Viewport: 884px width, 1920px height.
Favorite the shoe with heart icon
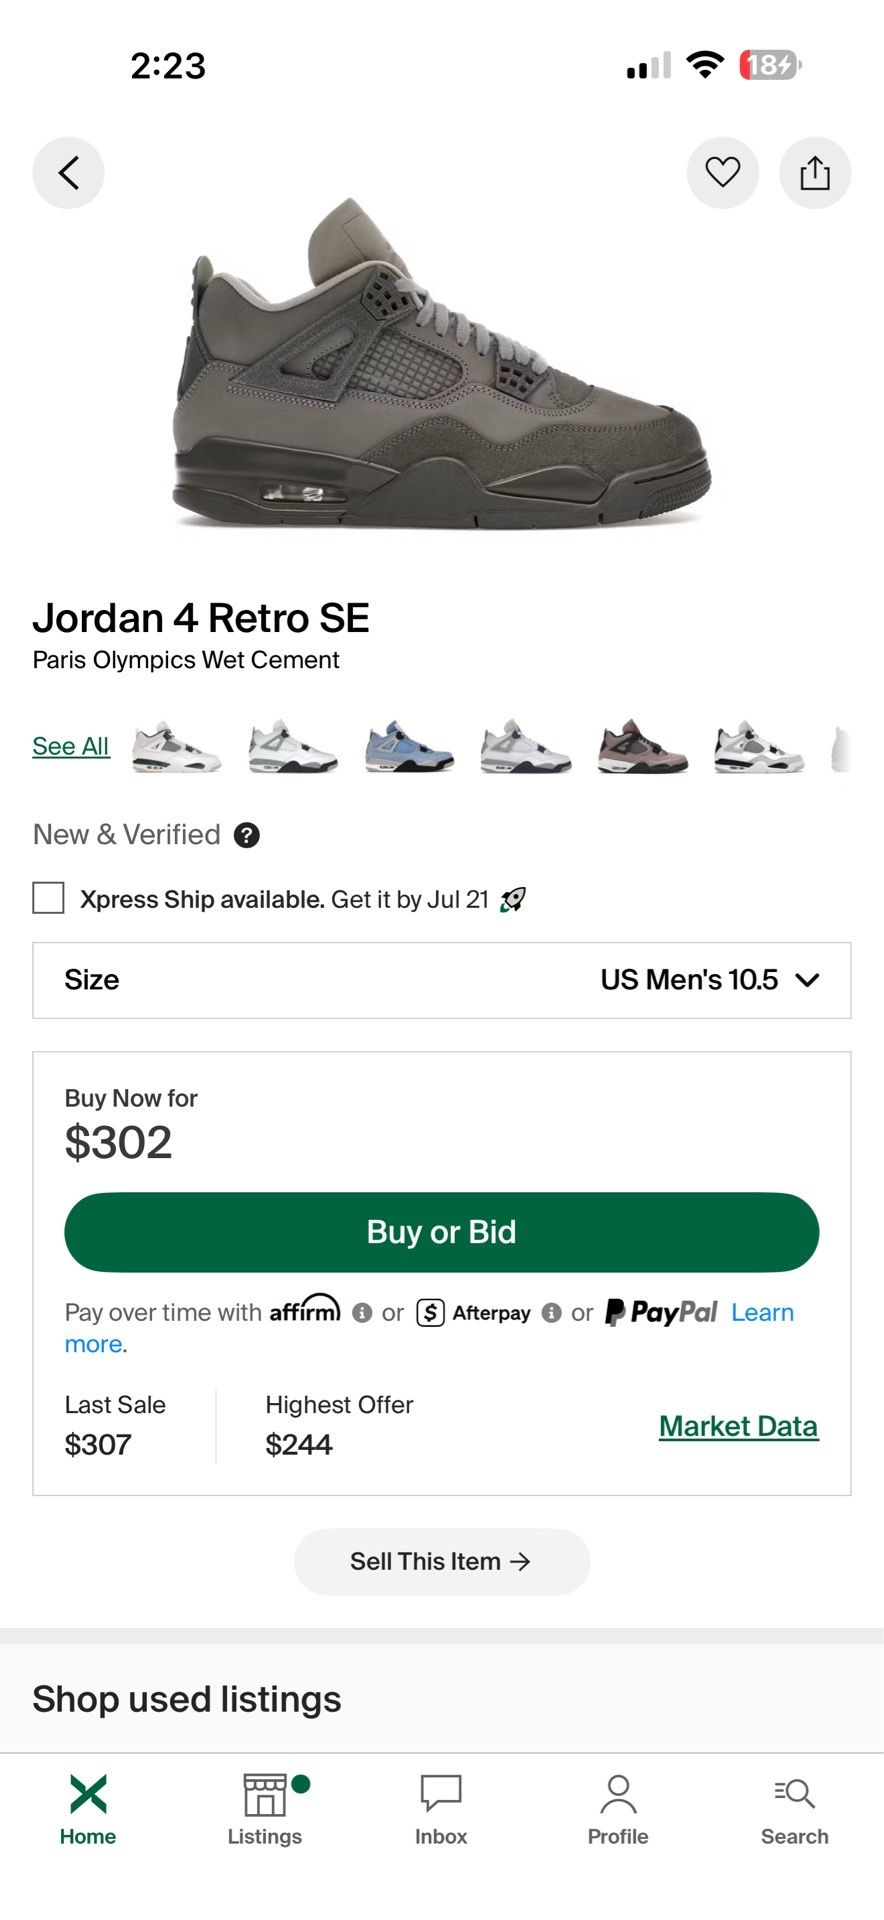click(722, 173)
